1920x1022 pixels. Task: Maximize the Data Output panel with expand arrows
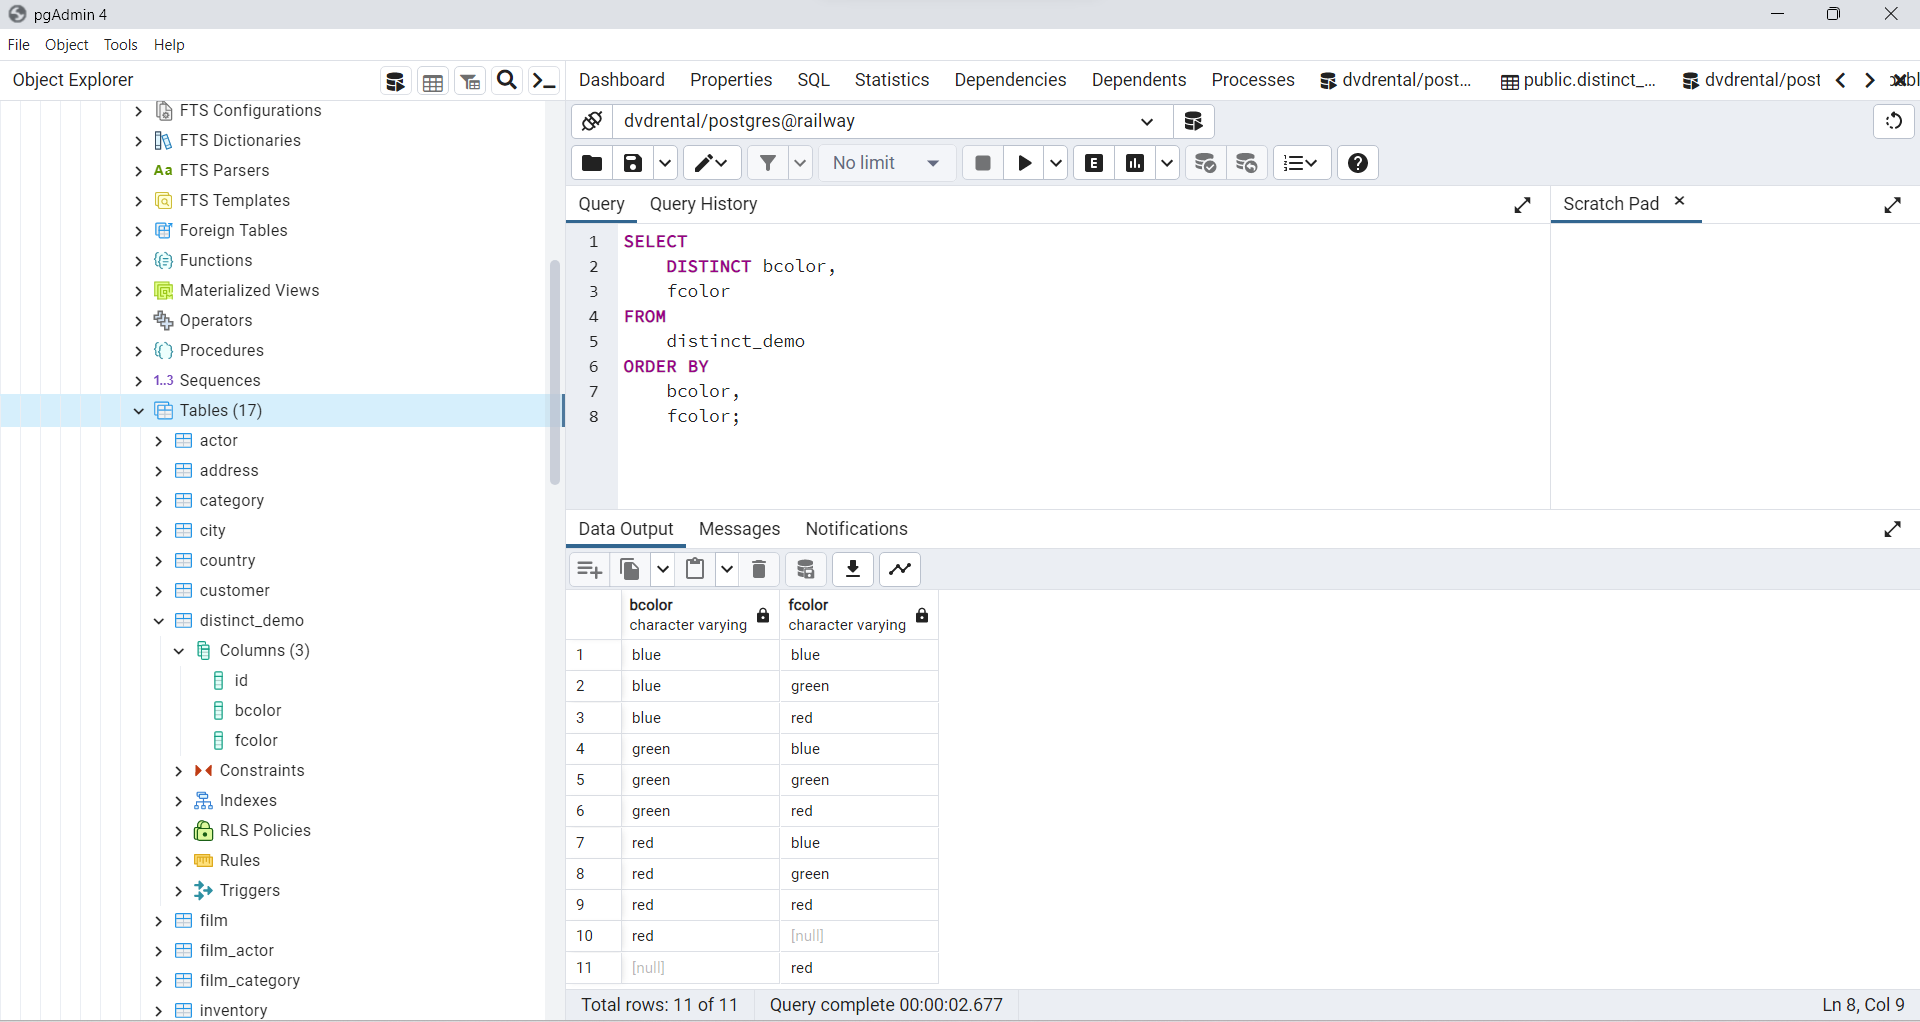click(1892, 529)
